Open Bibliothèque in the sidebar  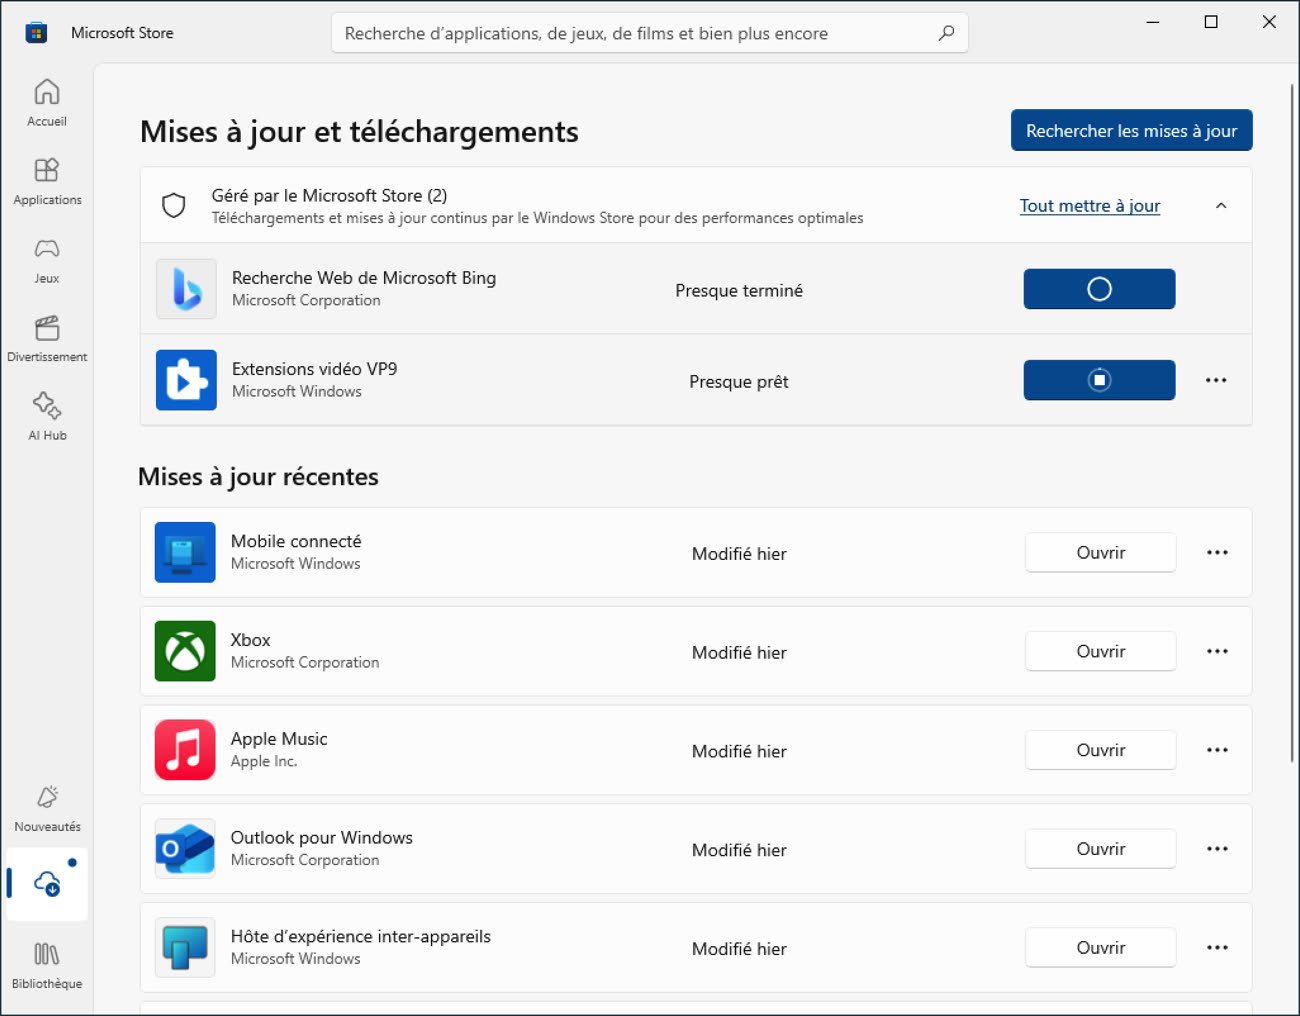pyautogui.click(x=47, y=966)
